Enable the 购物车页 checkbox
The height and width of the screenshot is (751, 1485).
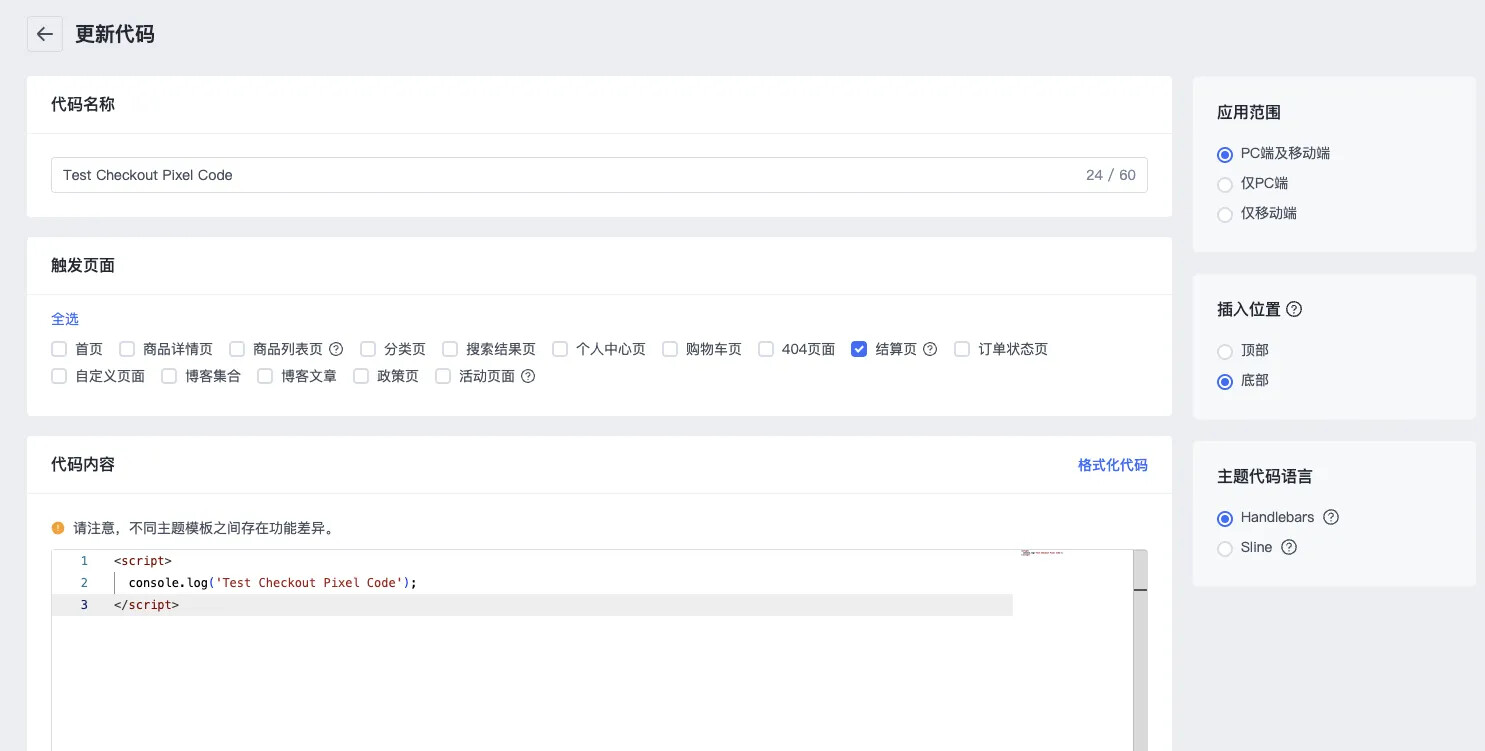(670, 349)
